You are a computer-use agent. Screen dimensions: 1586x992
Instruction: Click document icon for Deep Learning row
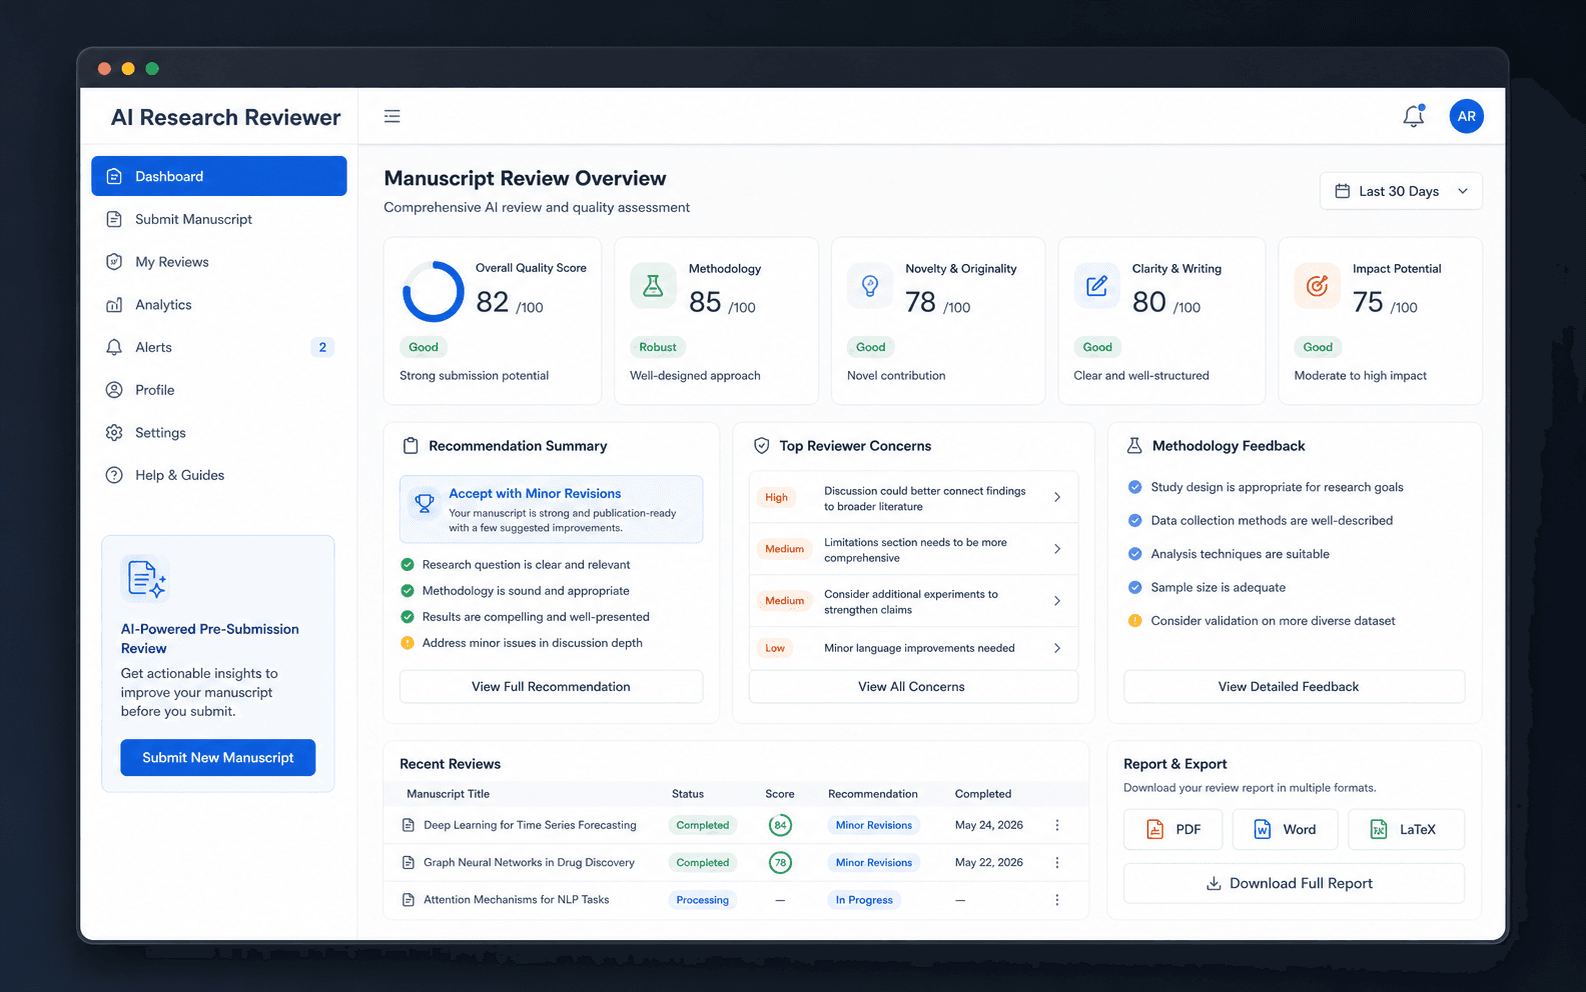[x=408, y=825]
